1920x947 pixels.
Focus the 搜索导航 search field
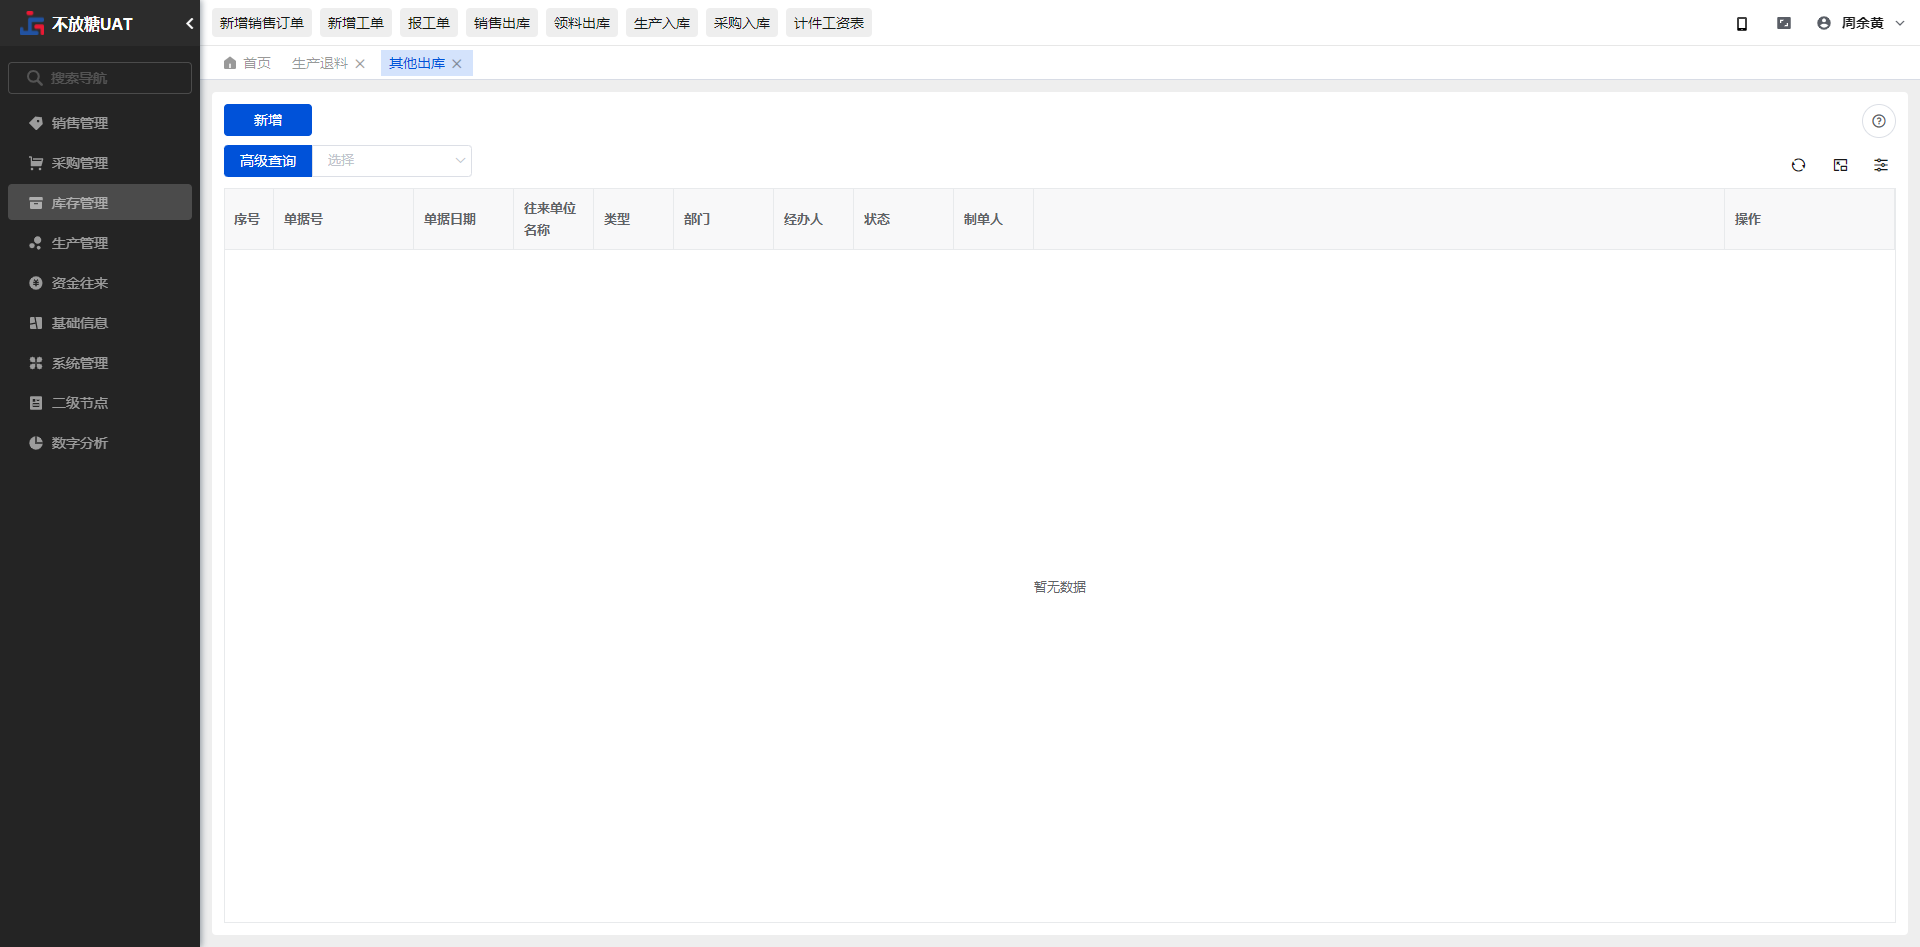tap(100, 78)
